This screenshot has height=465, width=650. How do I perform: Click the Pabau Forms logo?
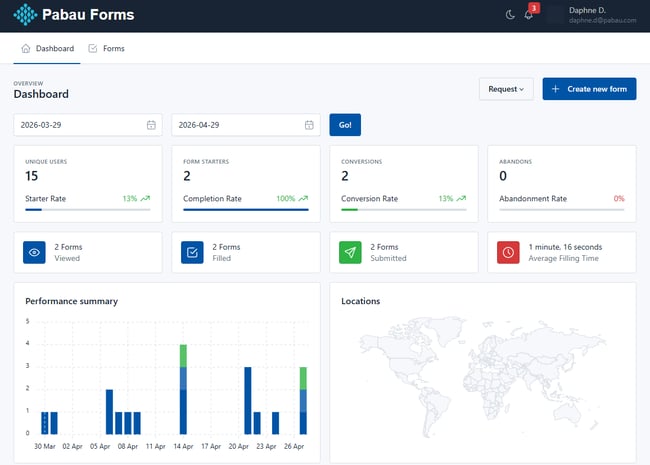tap(74, 15)
